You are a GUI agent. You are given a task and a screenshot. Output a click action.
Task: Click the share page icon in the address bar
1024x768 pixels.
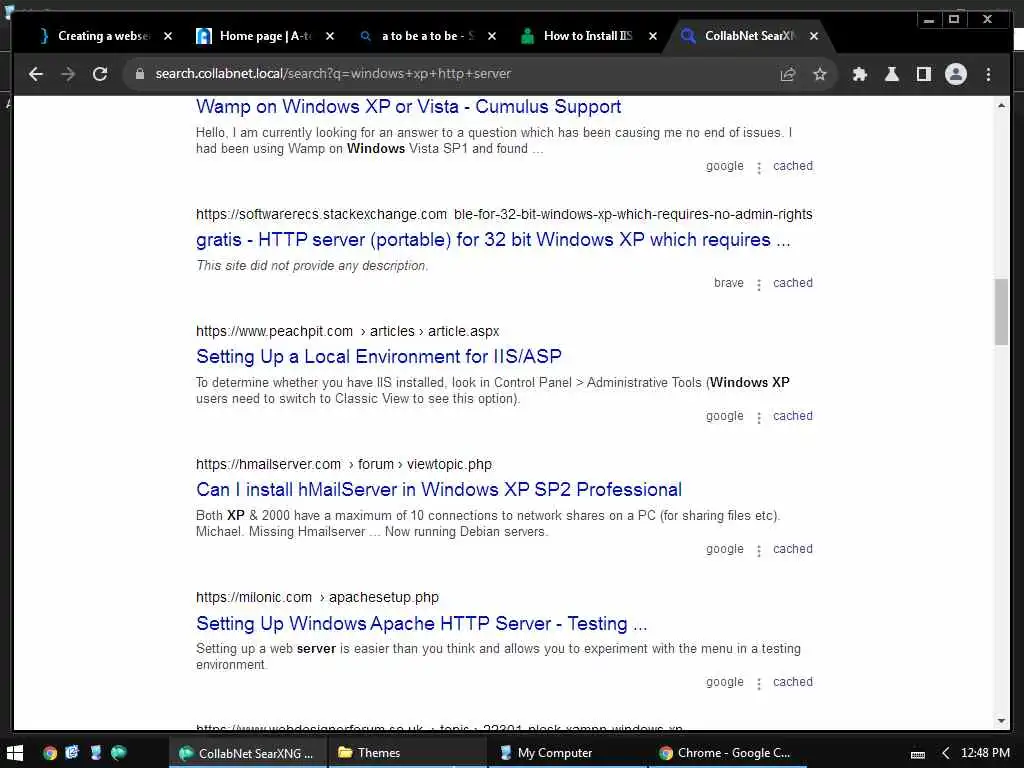pyautogui.click(x=788, y=74)
